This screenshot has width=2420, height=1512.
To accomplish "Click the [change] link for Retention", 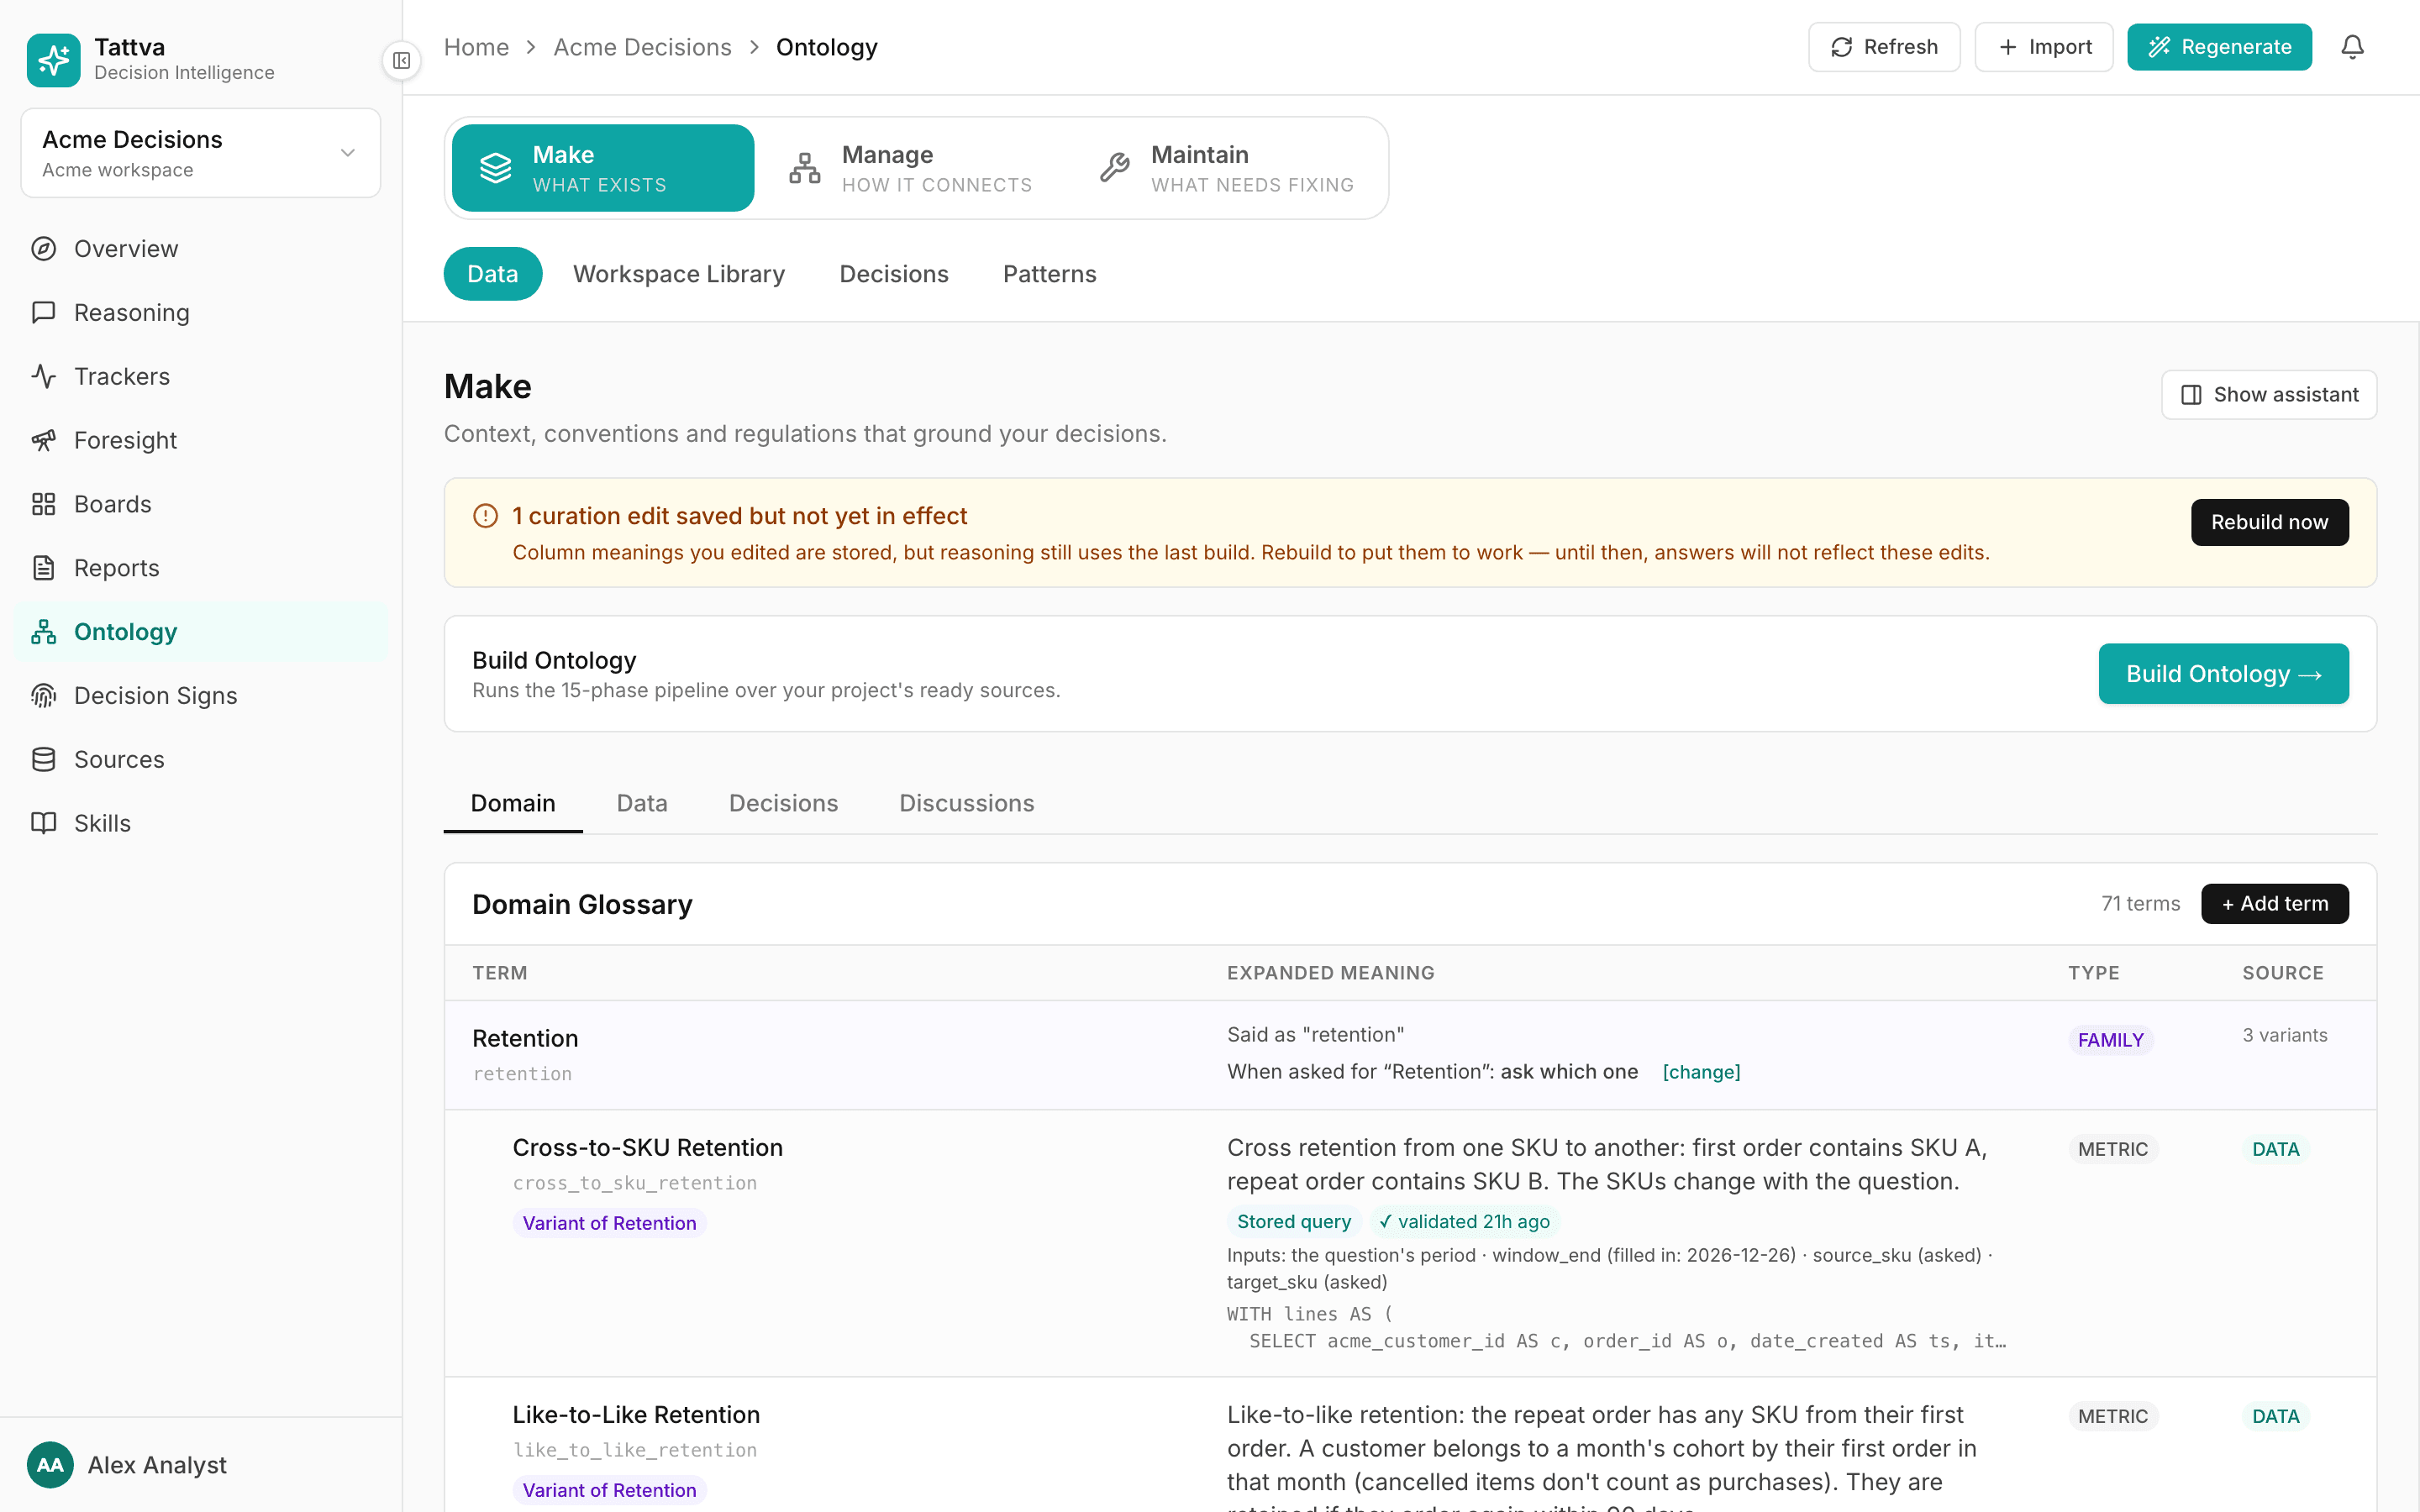I will 1701,1072.
